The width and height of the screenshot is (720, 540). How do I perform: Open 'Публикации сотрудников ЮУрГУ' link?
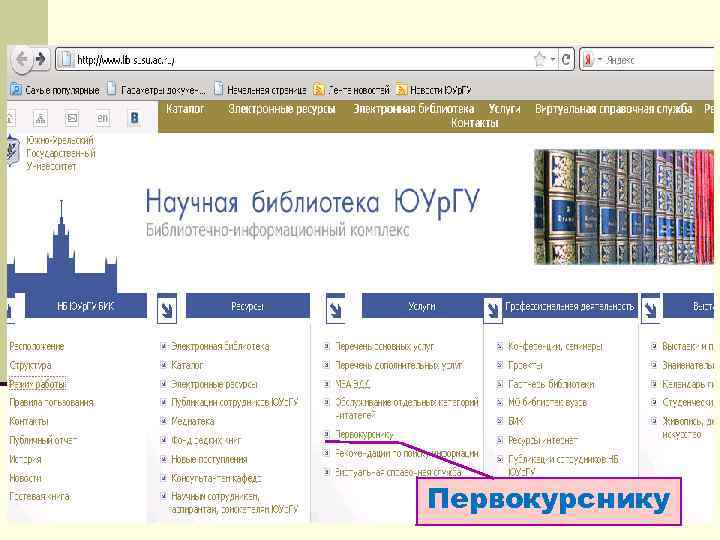click(235, 403)
